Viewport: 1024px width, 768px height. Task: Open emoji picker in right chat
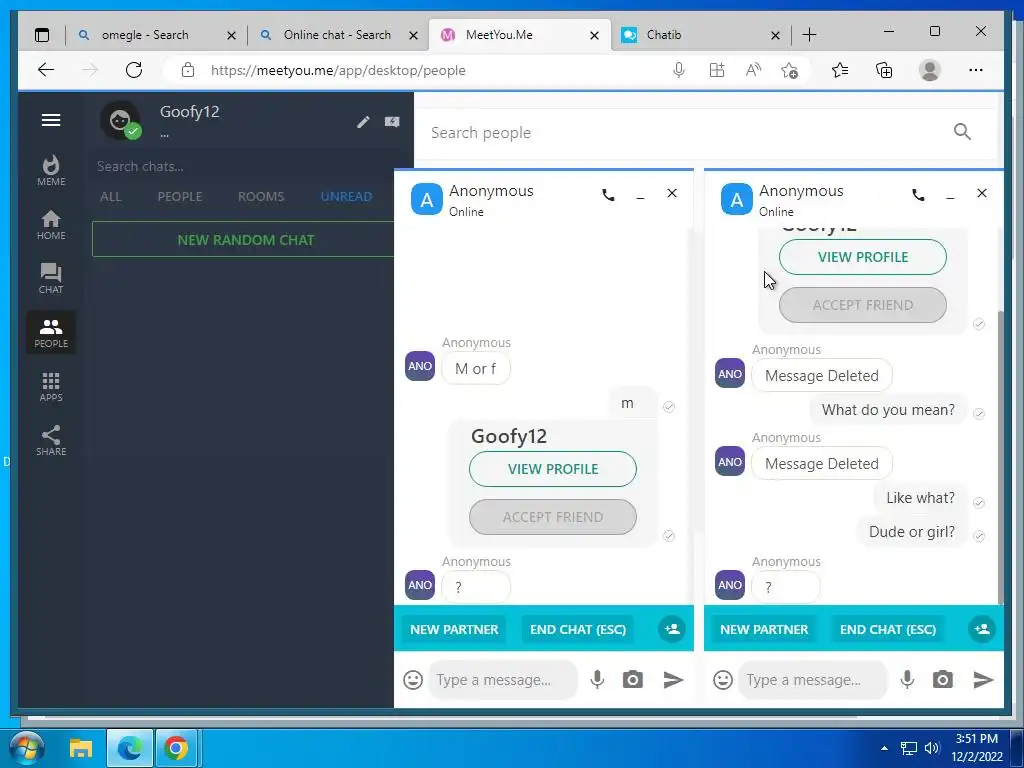coord(723,680)
